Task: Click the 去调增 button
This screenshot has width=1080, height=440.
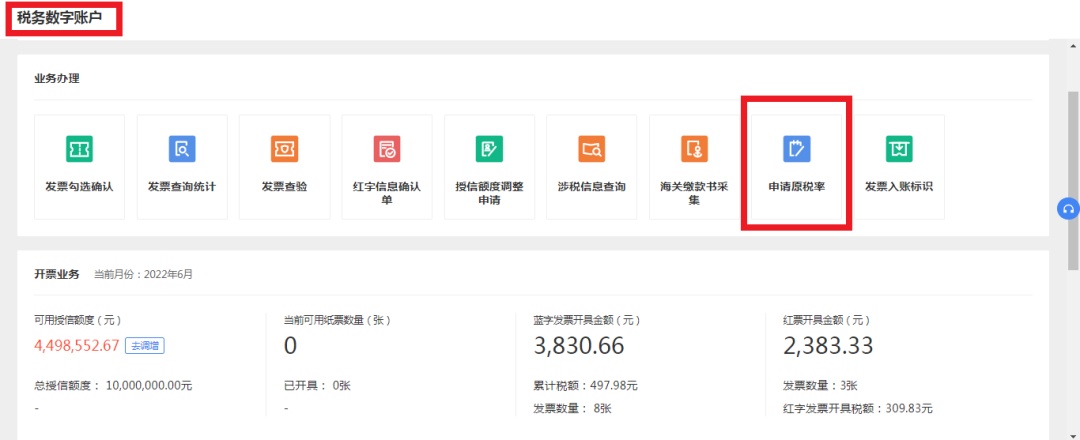Action: tap(145, 345)
